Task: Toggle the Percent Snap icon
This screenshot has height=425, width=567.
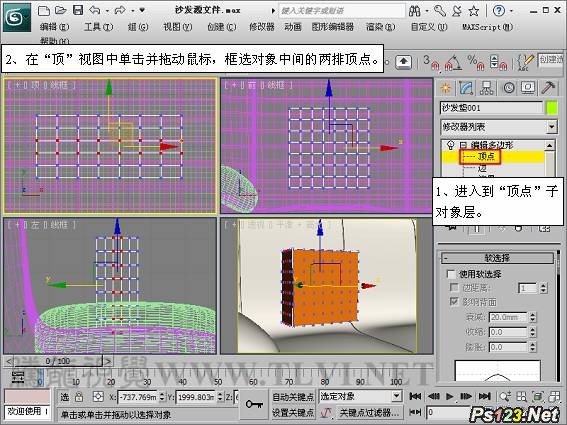Action: [476, 62]
